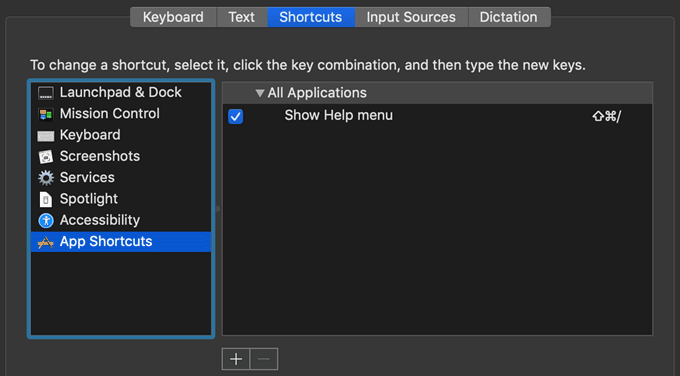This screenshot has width=680, height=376.
Task: Select Keyboard in the category list
Action: (121, 135)
